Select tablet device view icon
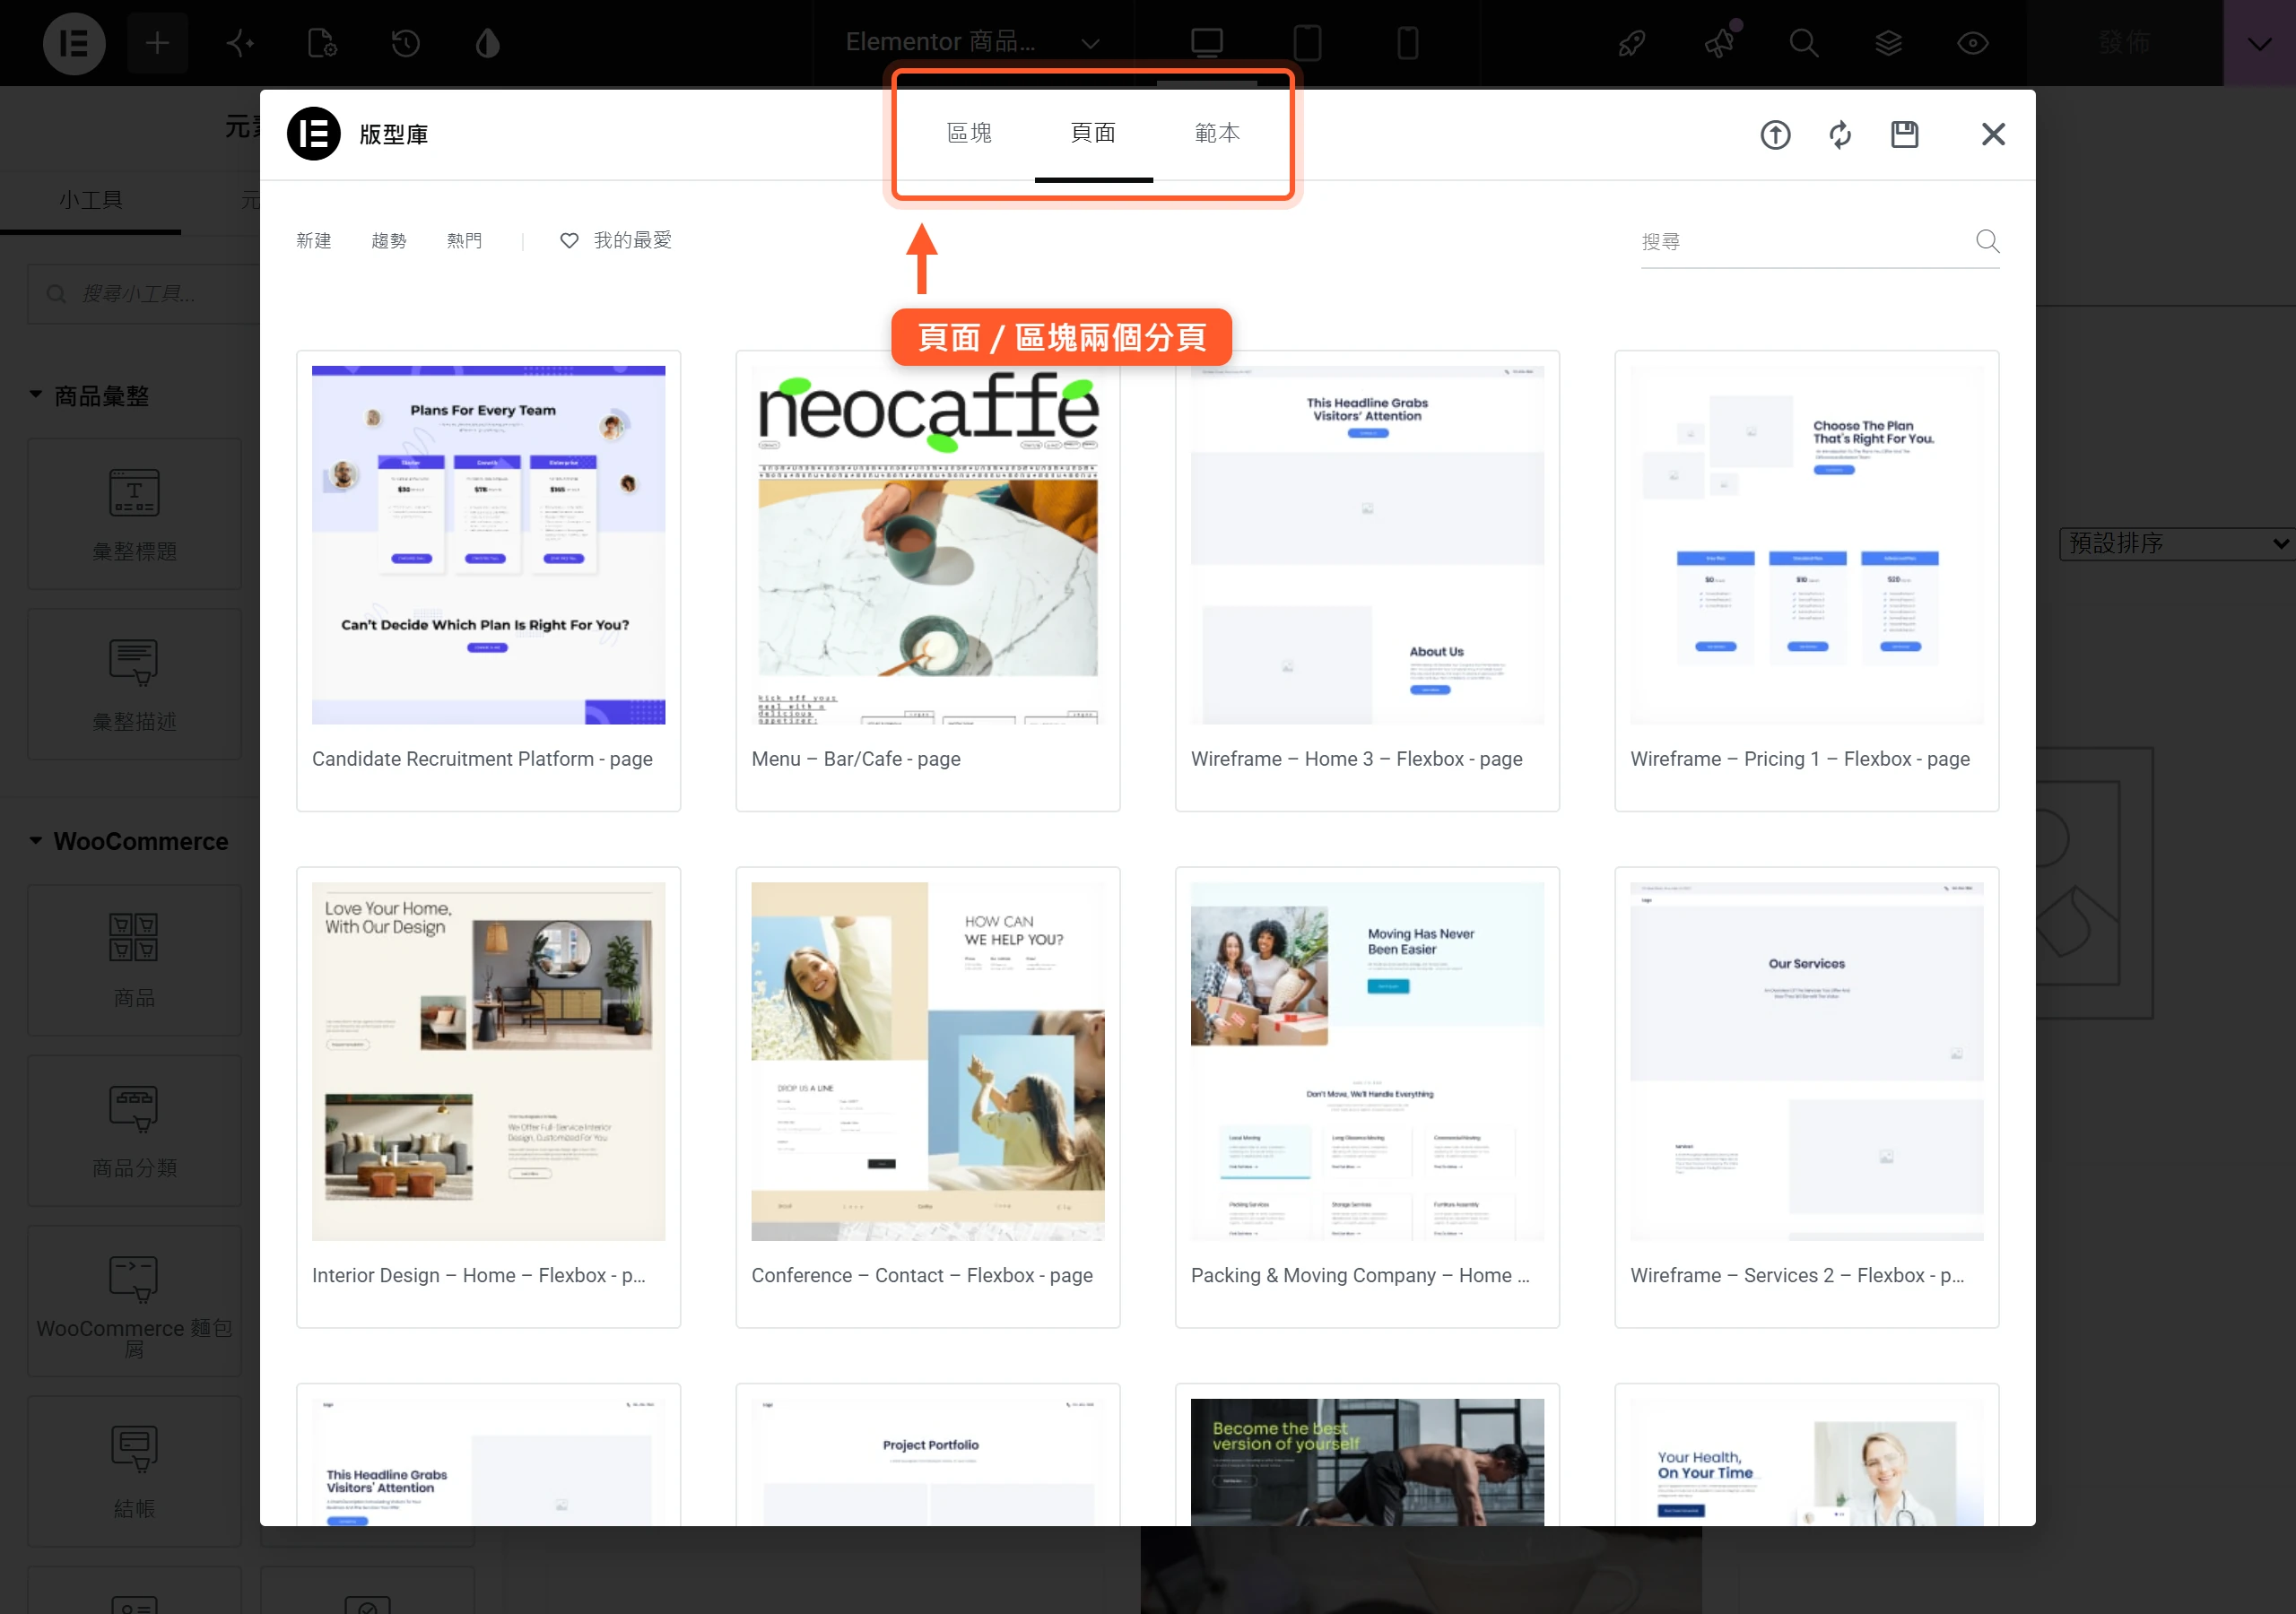Image resolution: width=2296 pixels, height=1614 pixels. [1307, 43]
